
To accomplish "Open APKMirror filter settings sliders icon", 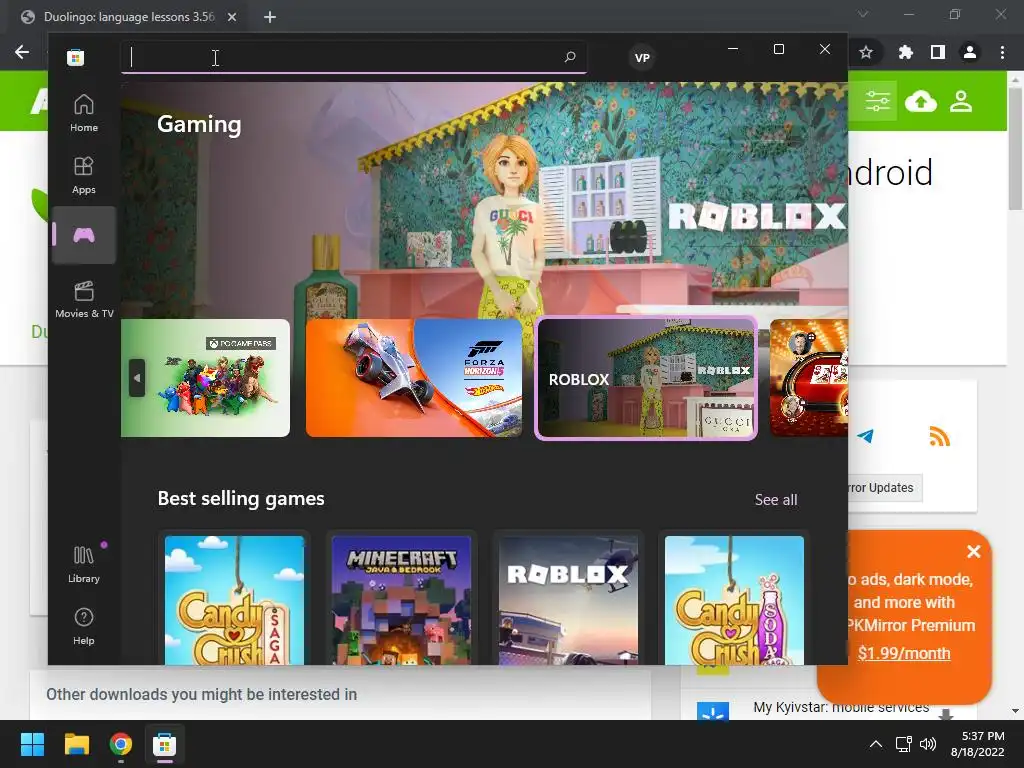I will pyautogui.click(x=878, y=101).
